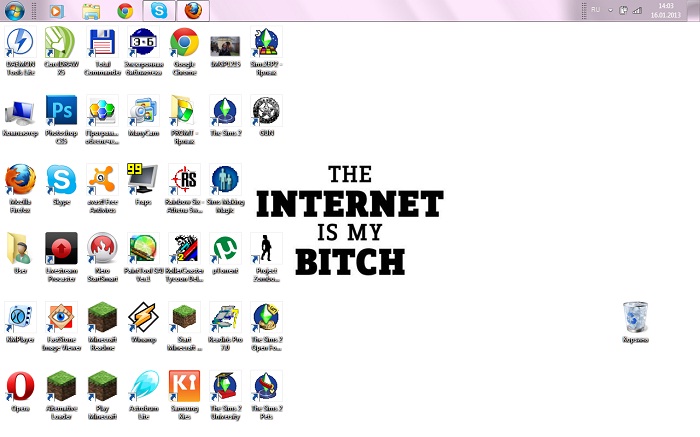Click The Sims 2 Pets shortcut
This screenshot has width=700, height=437.
[x=267, y=386]
